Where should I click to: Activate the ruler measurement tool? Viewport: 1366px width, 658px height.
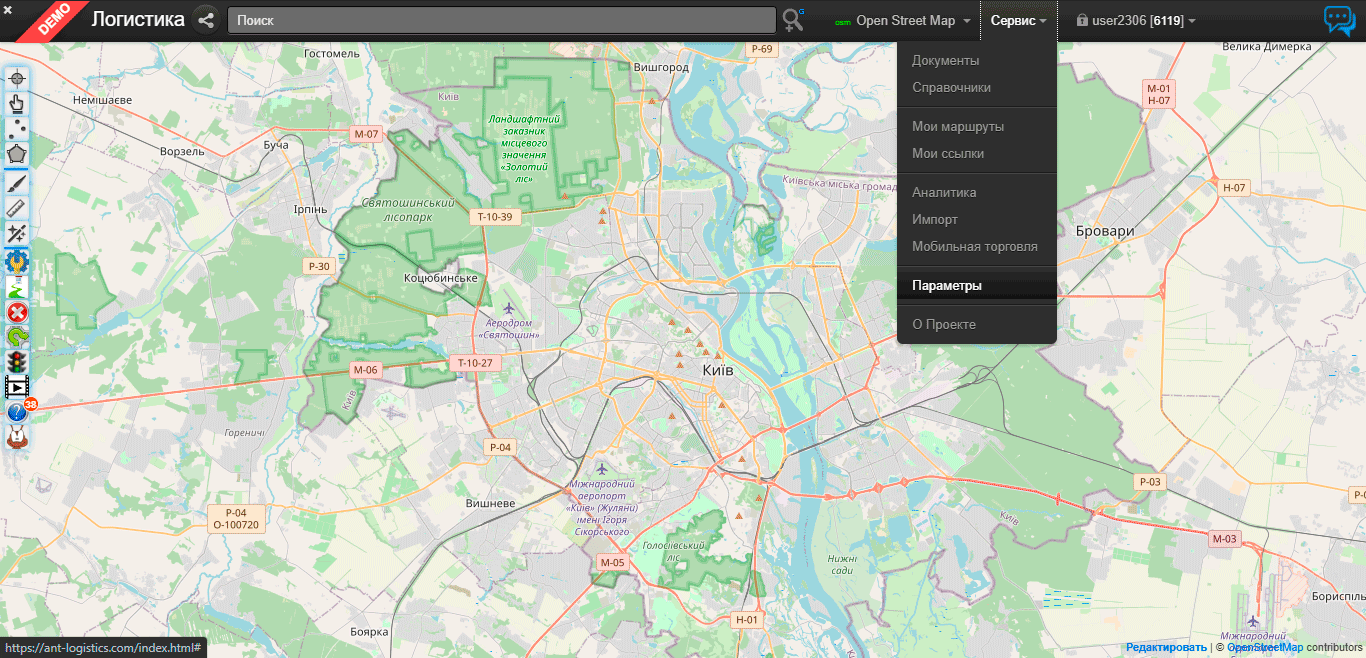coord(17,207)
